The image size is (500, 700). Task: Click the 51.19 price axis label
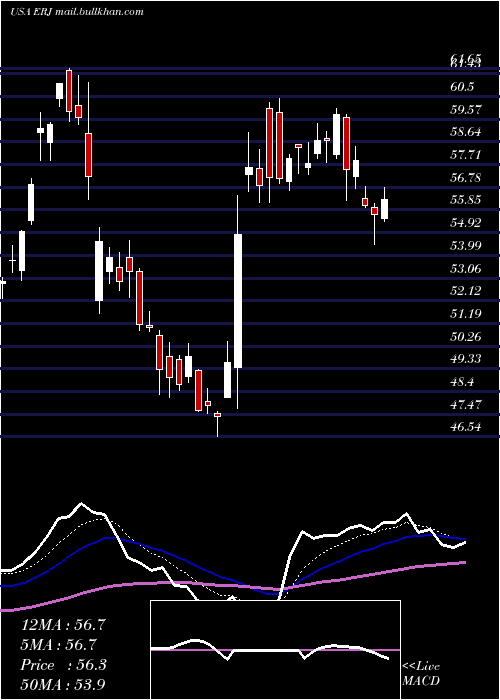(466, 314)
